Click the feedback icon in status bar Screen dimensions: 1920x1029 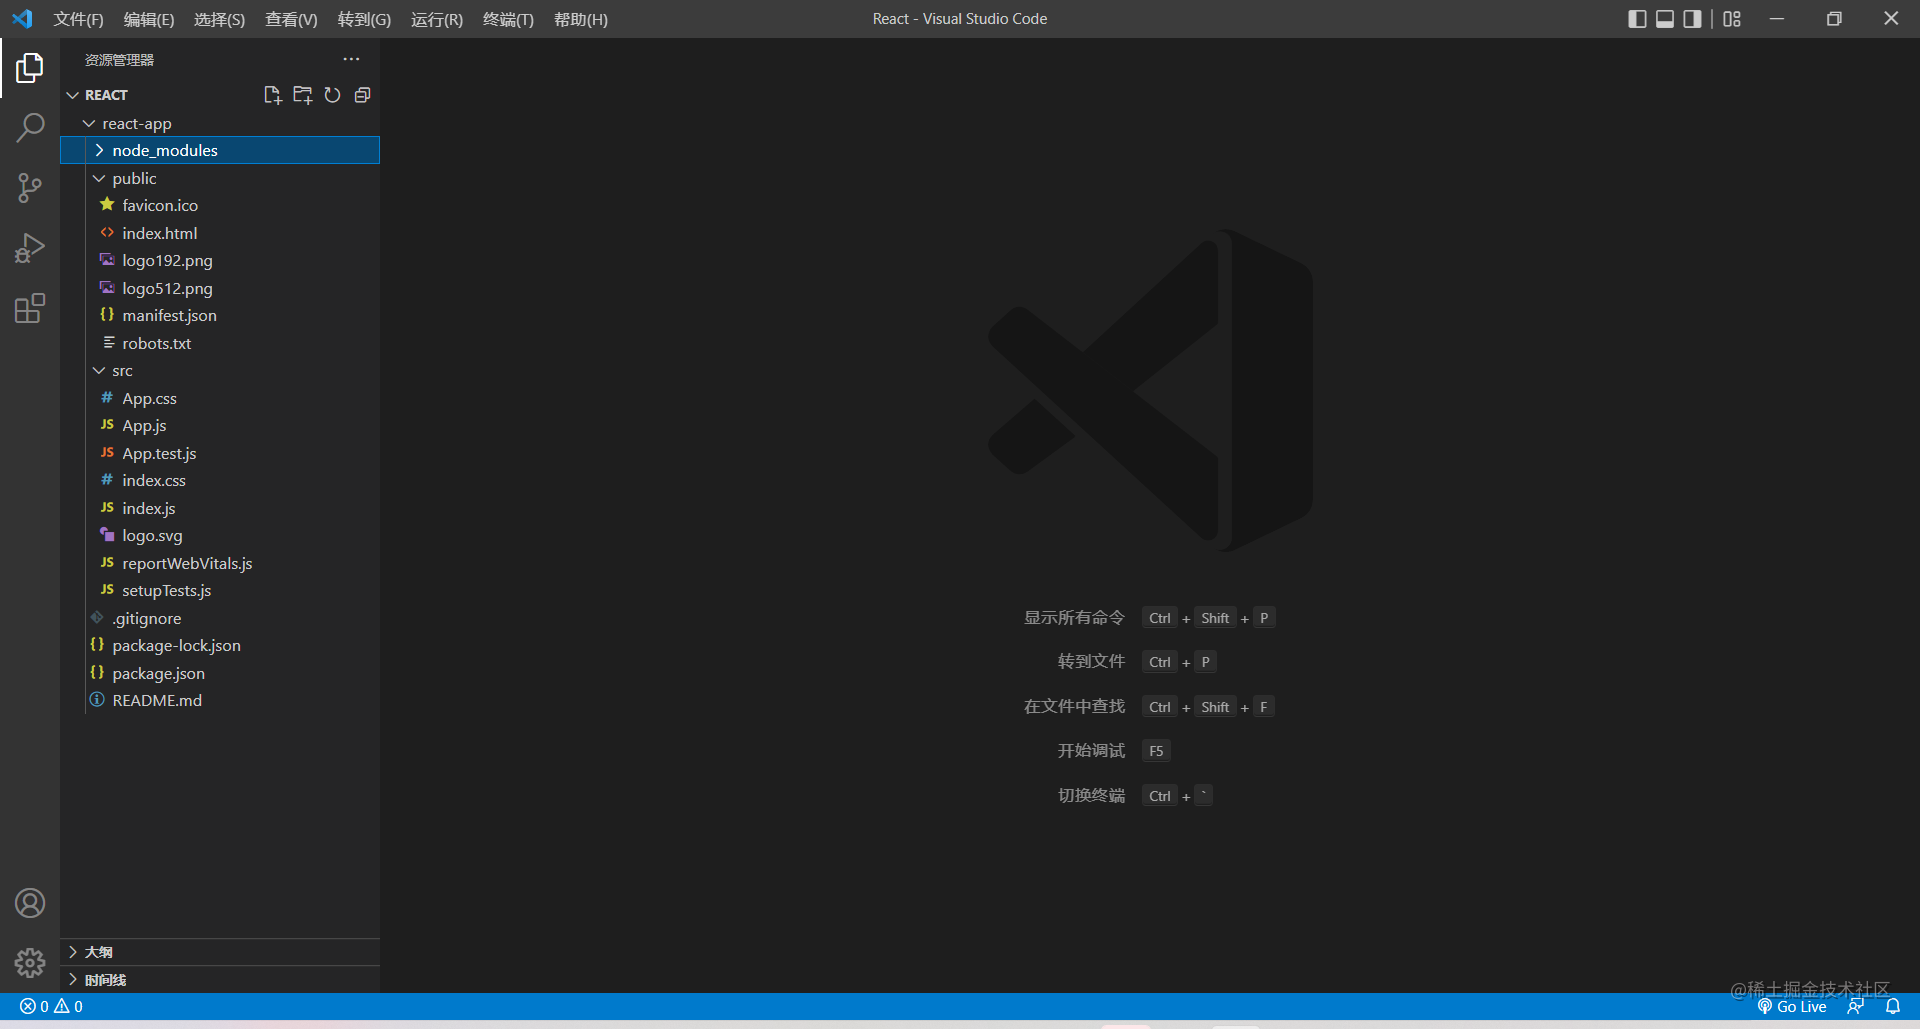[1856, 1006]
